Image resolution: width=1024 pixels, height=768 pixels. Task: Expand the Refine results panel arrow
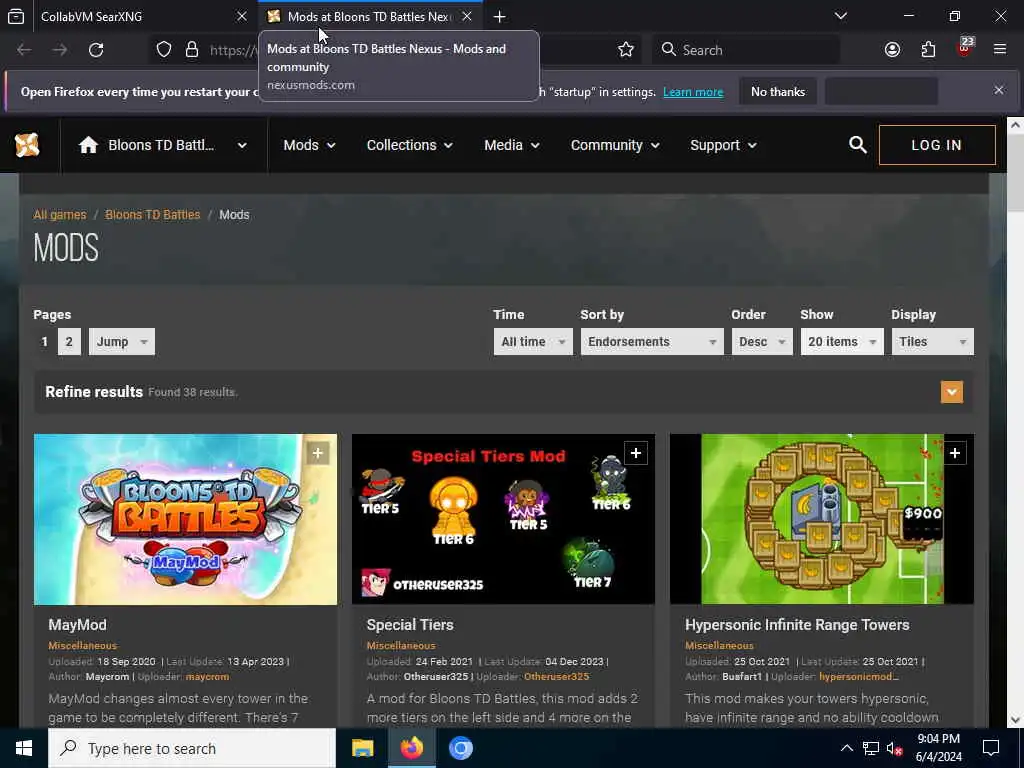(952, 392)
